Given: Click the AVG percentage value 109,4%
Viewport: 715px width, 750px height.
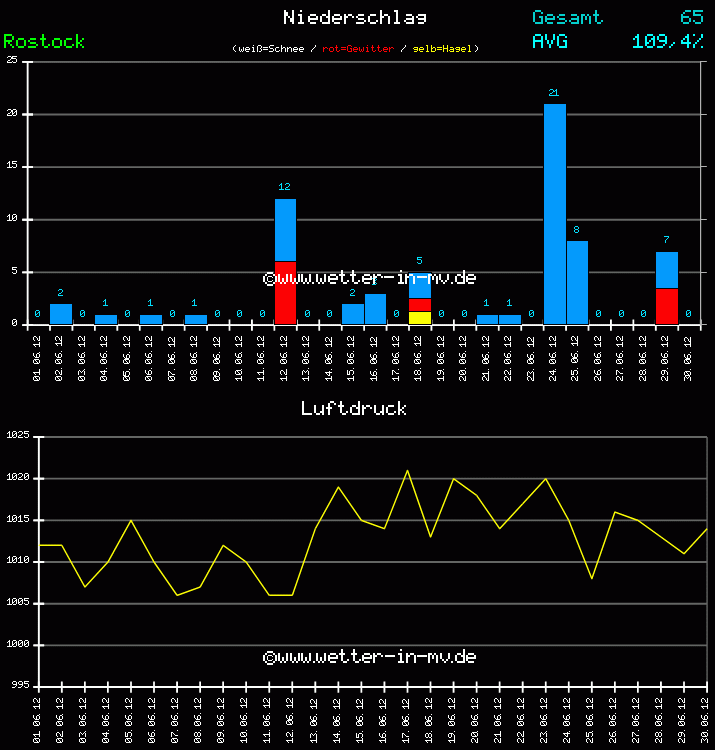Looking at the screenshot, I should (x=668, y=41).
